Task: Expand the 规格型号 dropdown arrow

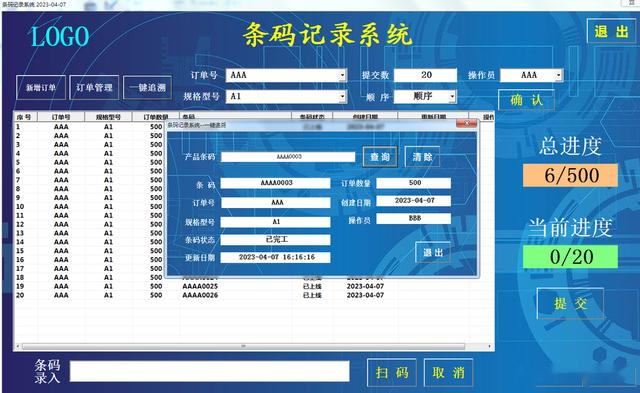Action: click(x=342, y=96)
